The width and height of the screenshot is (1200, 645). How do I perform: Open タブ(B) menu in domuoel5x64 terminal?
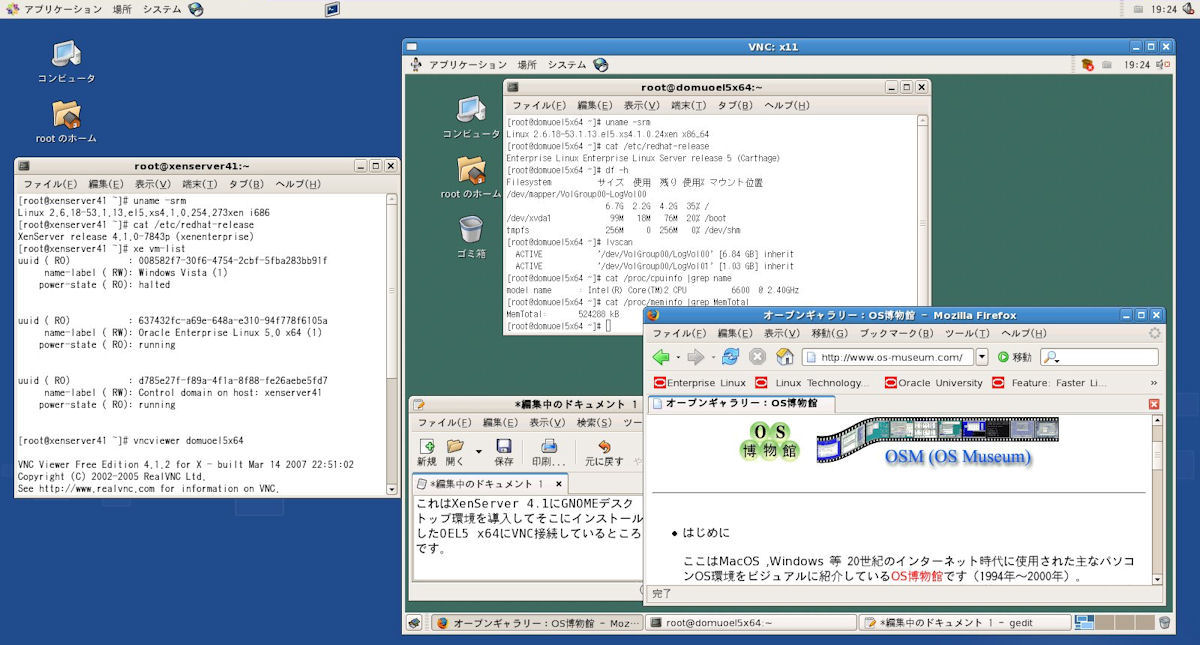(x=735, y=105)
